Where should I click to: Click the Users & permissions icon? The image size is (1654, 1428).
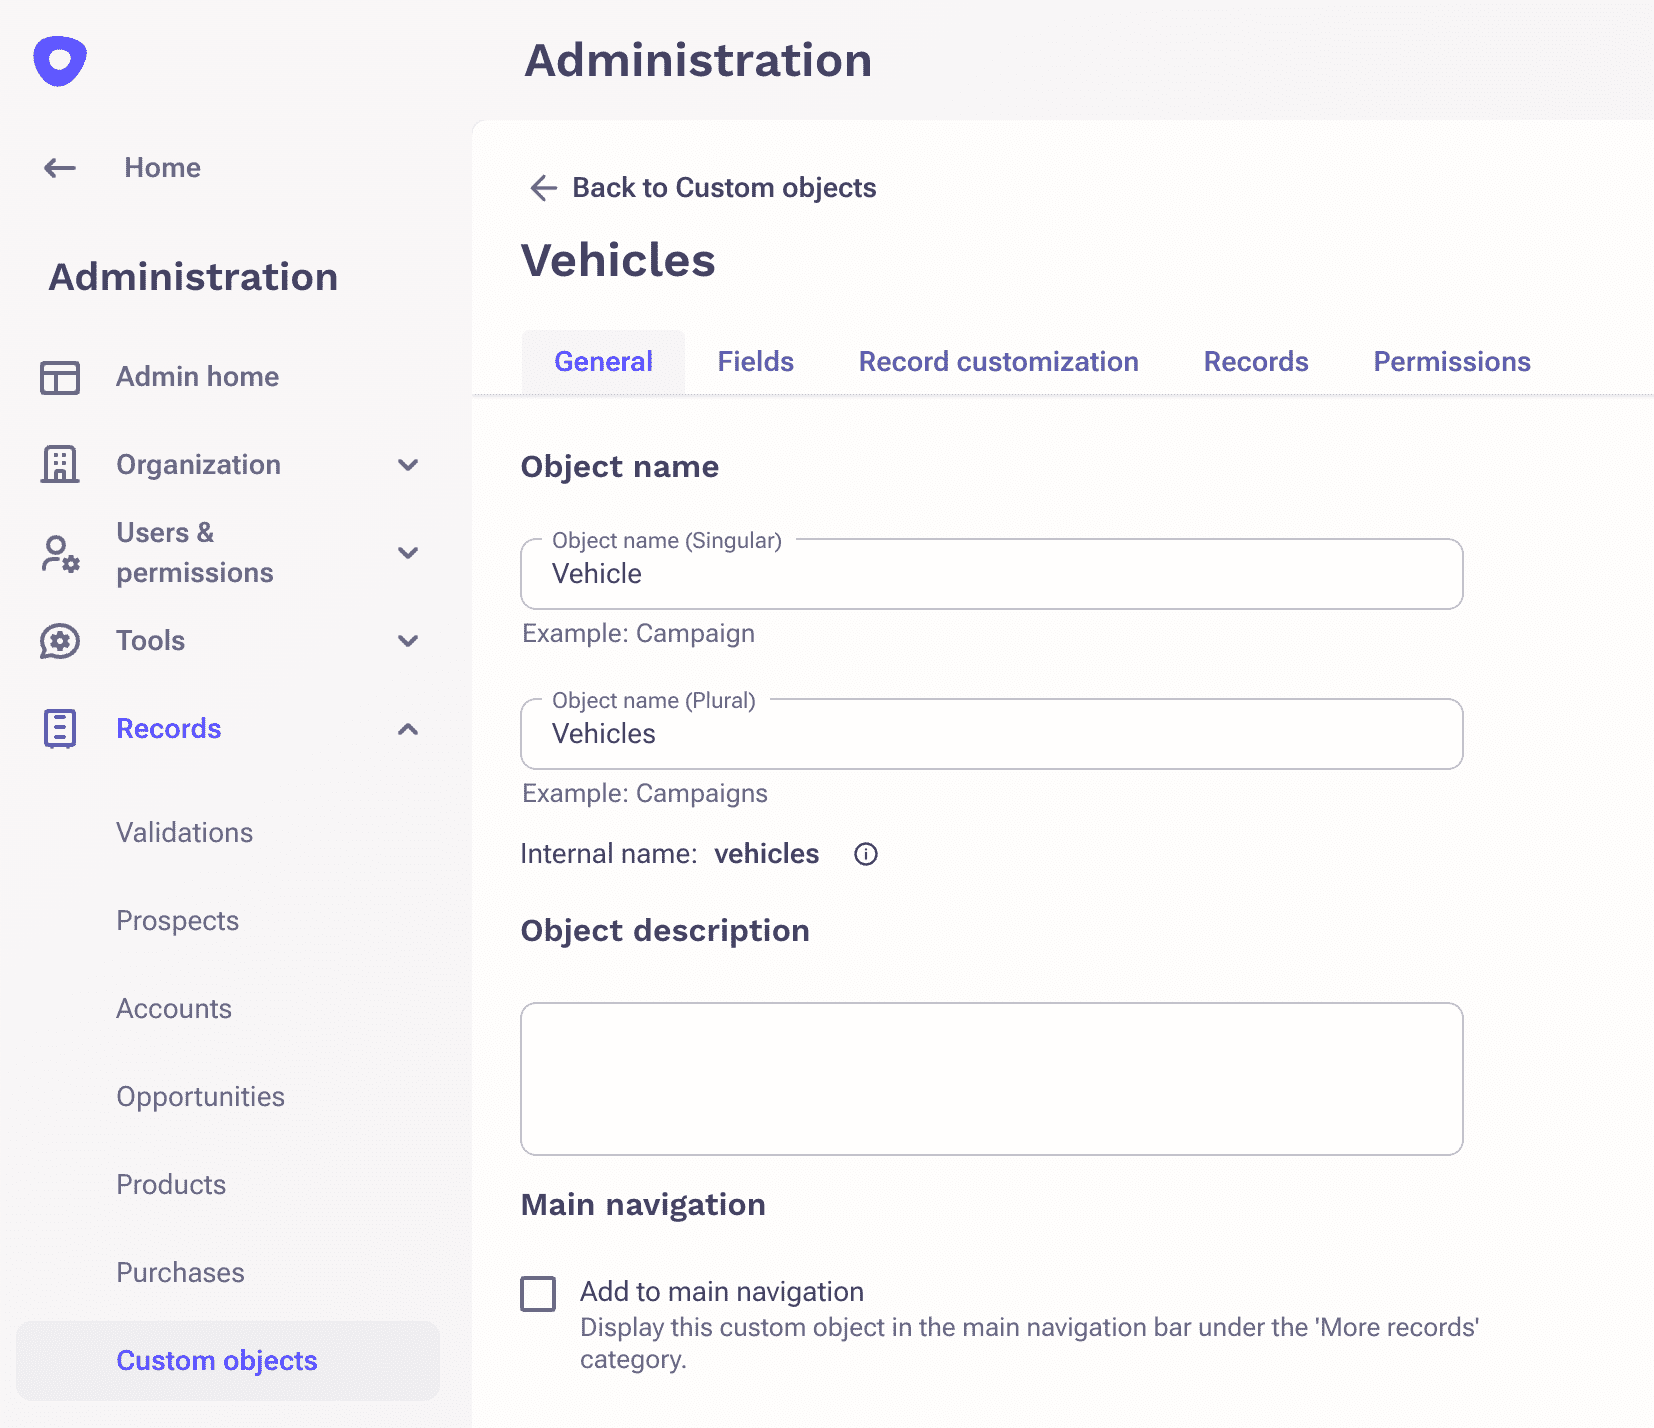pyautogui.click(x=60, y=553)
